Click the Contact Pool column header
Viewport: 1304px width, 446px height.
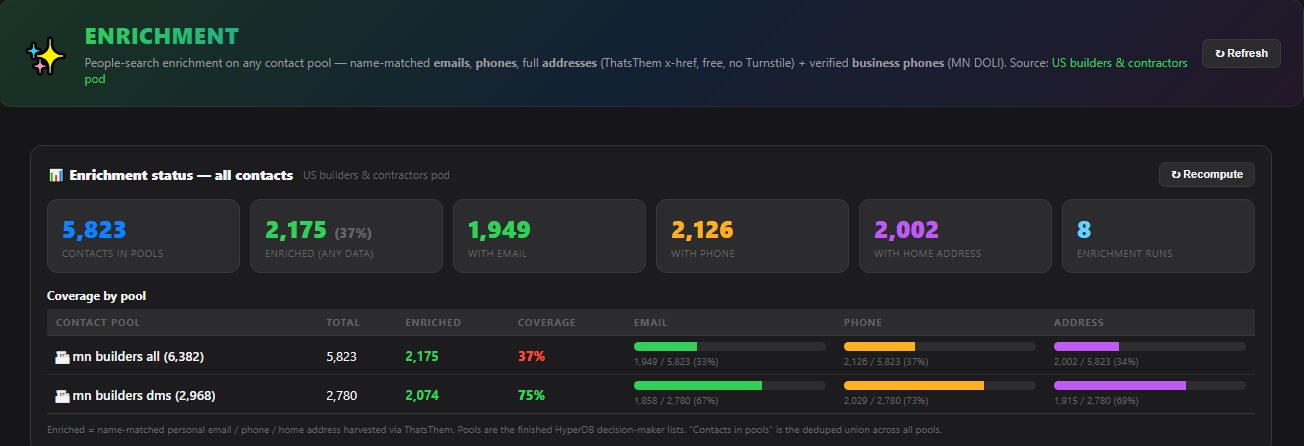coord(98,323)
